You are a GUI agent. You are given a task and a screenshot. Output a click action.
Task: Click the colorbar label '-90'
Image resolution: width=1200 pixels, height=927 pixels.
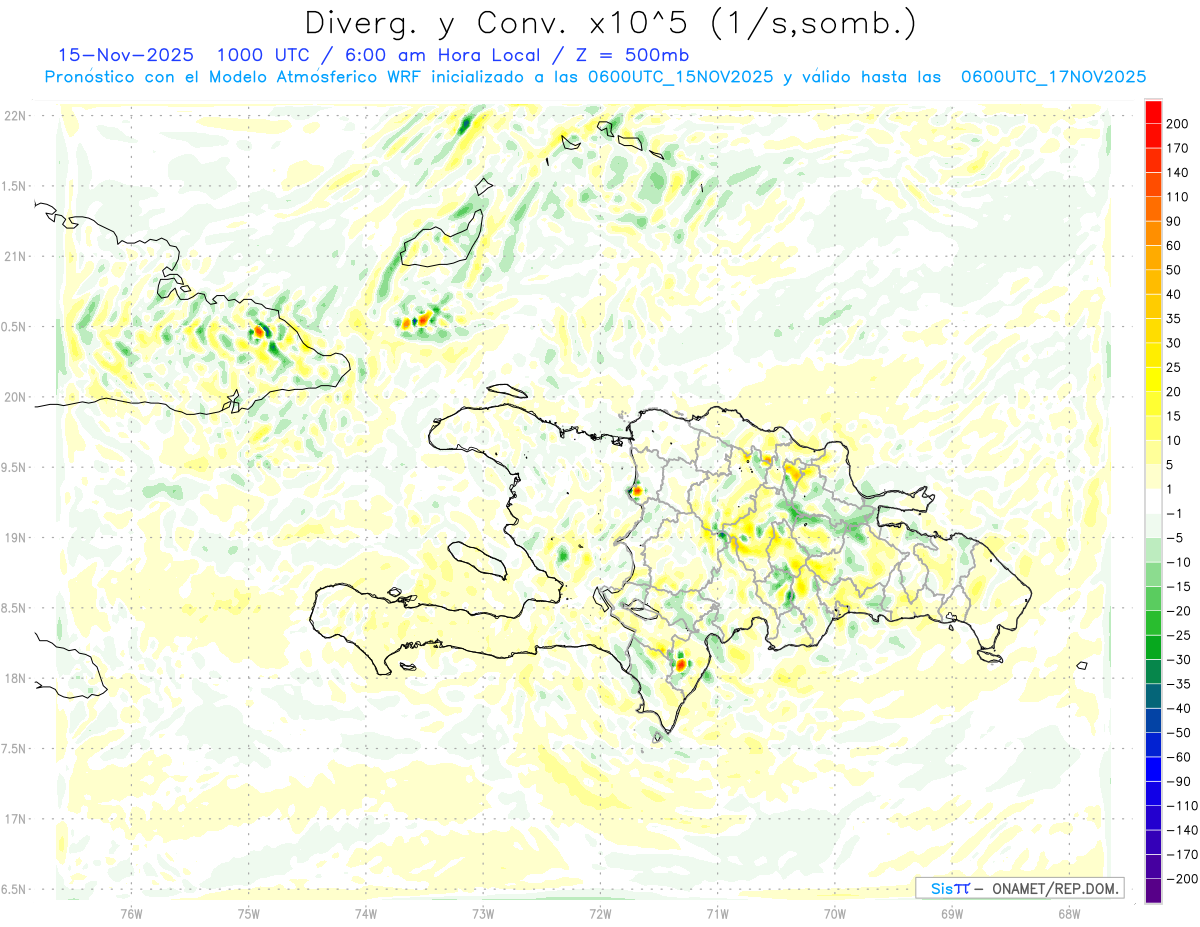click(x=1178, y=781)
